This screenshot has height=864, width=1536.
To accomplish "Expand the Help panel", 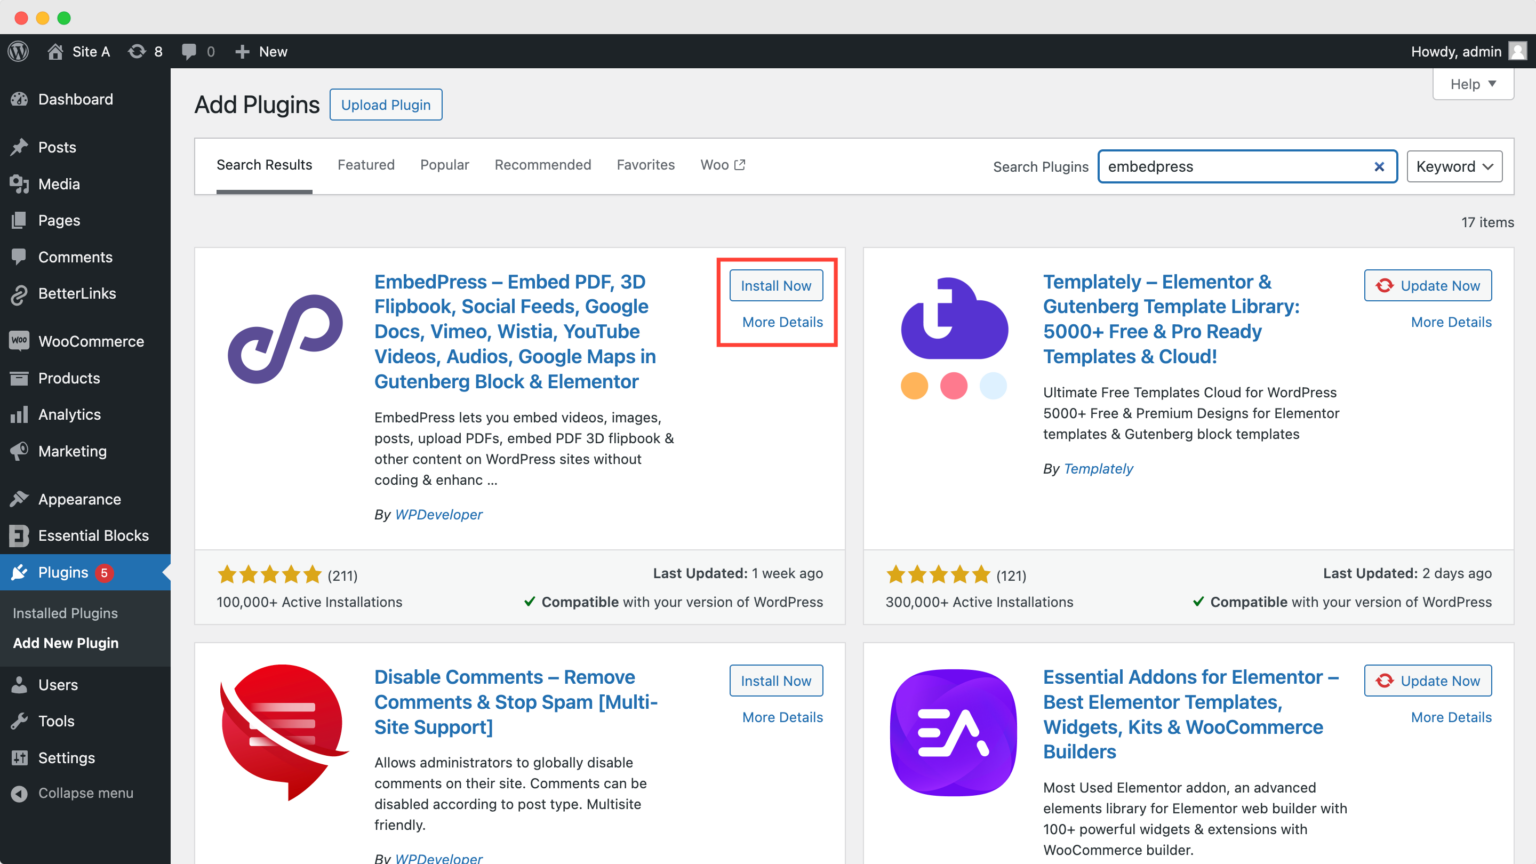I will click(x=1472, y=84).
